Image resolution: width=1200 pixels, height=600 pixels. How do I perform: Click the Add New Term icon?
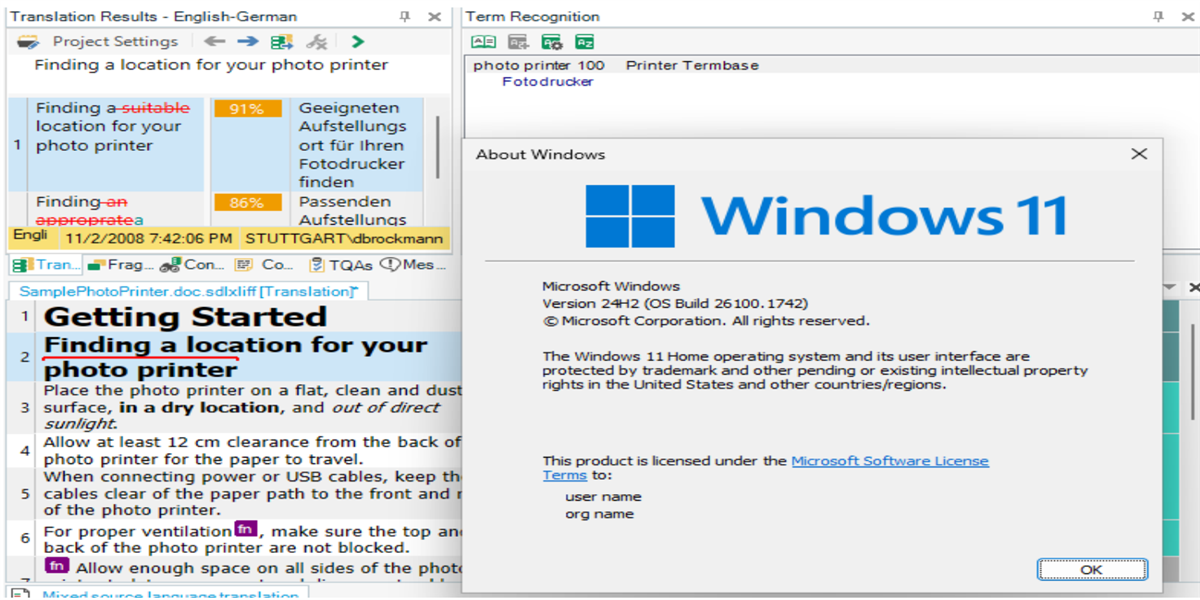[518, 41]
